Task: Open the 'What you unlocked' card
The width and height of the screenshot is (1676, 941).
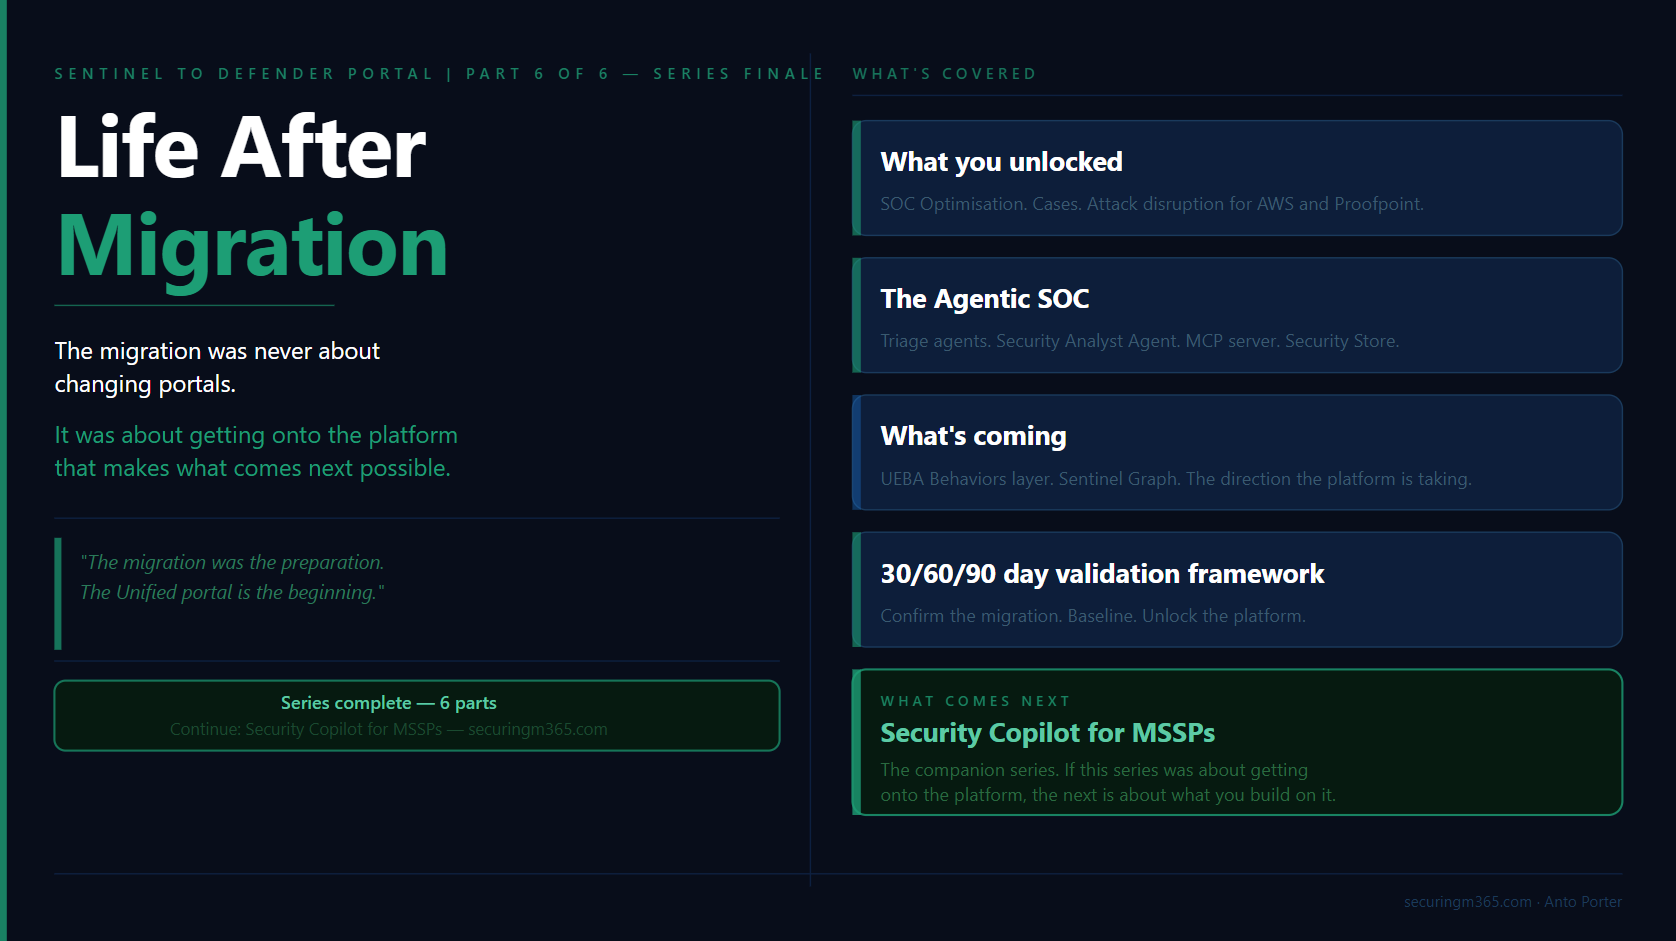Action: [x=1237, y=178]
